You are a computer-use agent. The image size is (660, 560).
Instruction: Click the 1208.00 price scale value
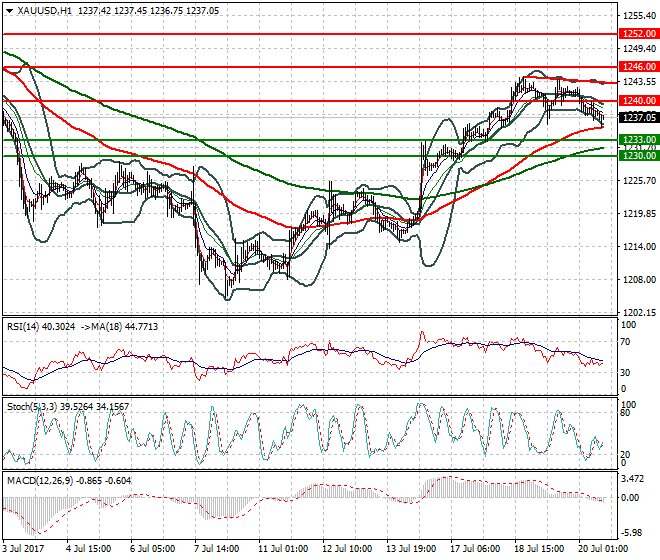(x=639, y=280)
